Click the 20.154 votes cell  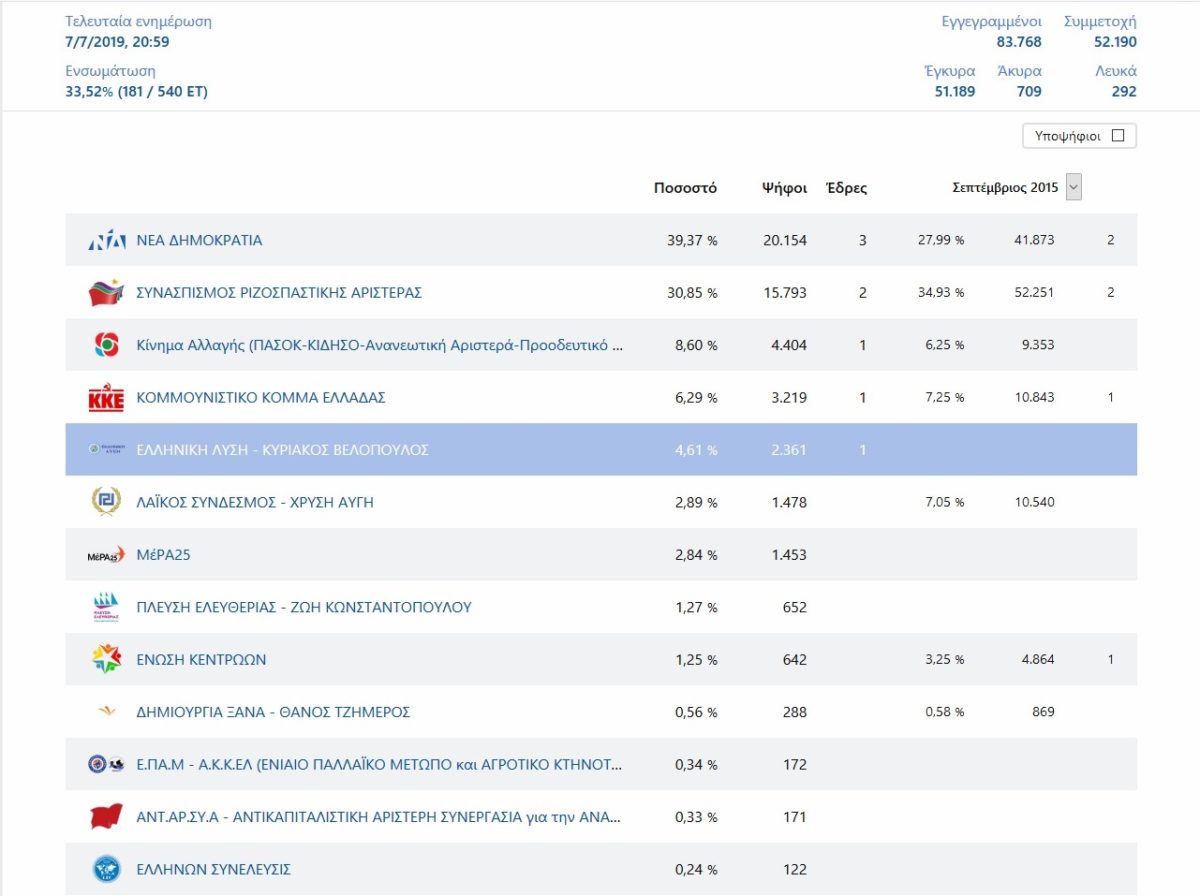(785, 240)
